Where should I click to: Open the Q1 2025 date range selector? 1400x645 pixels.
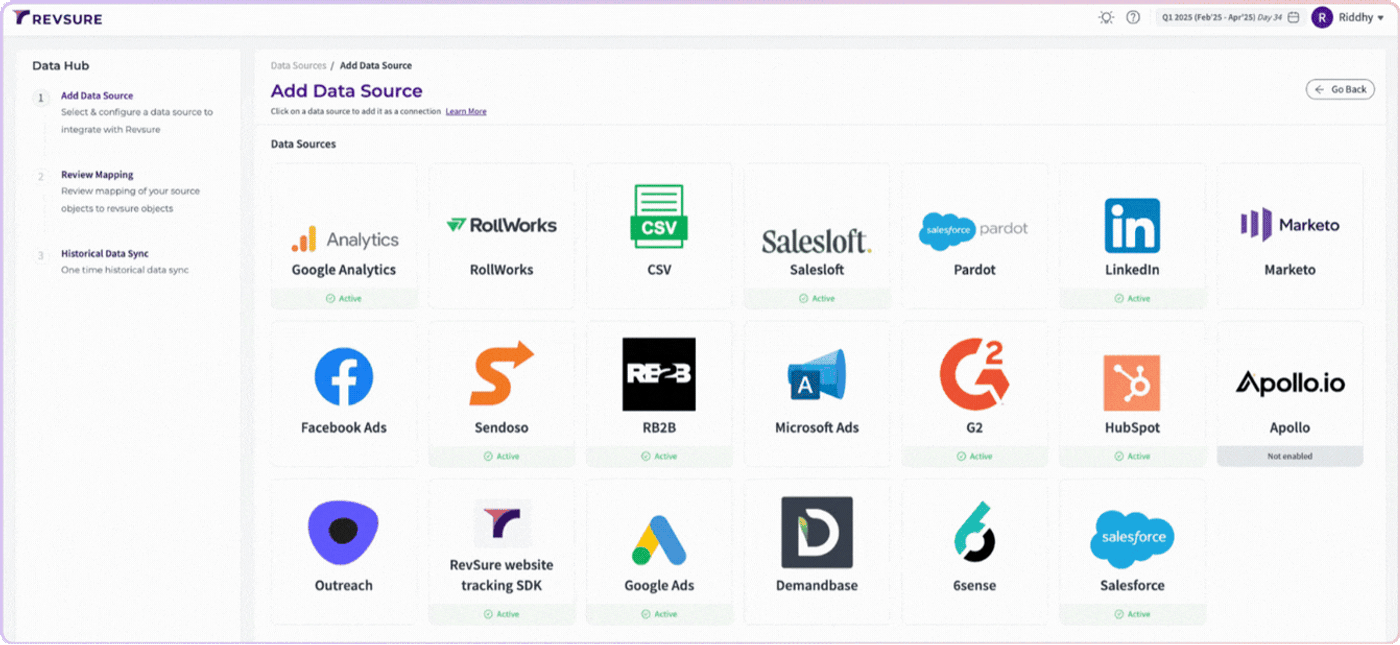point(1229,17)
